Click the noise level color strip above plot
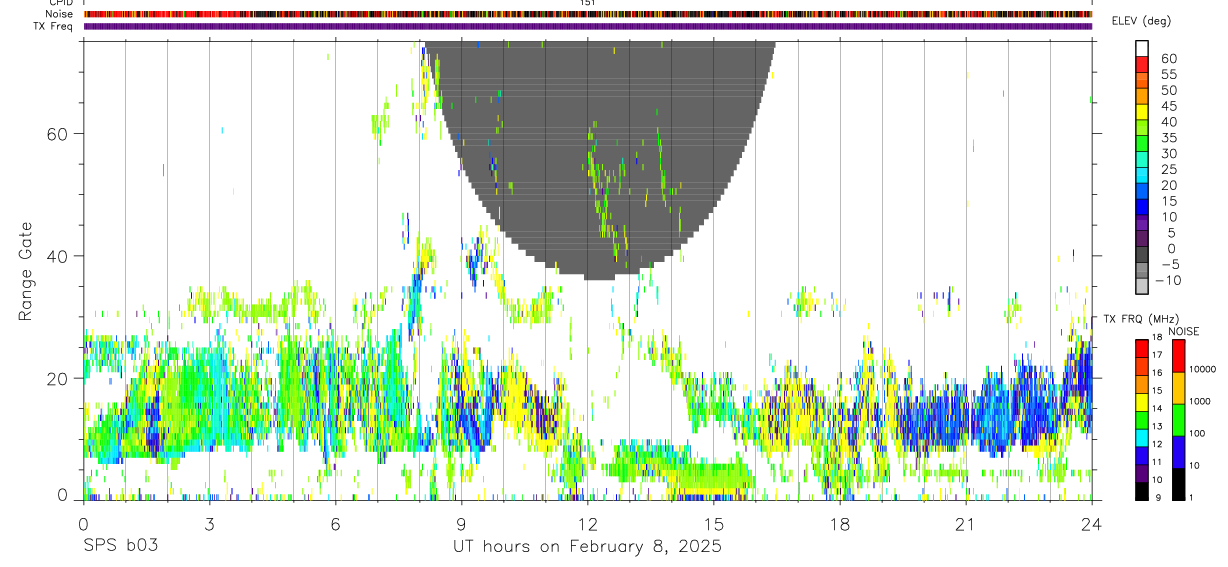 pos(588,14)
